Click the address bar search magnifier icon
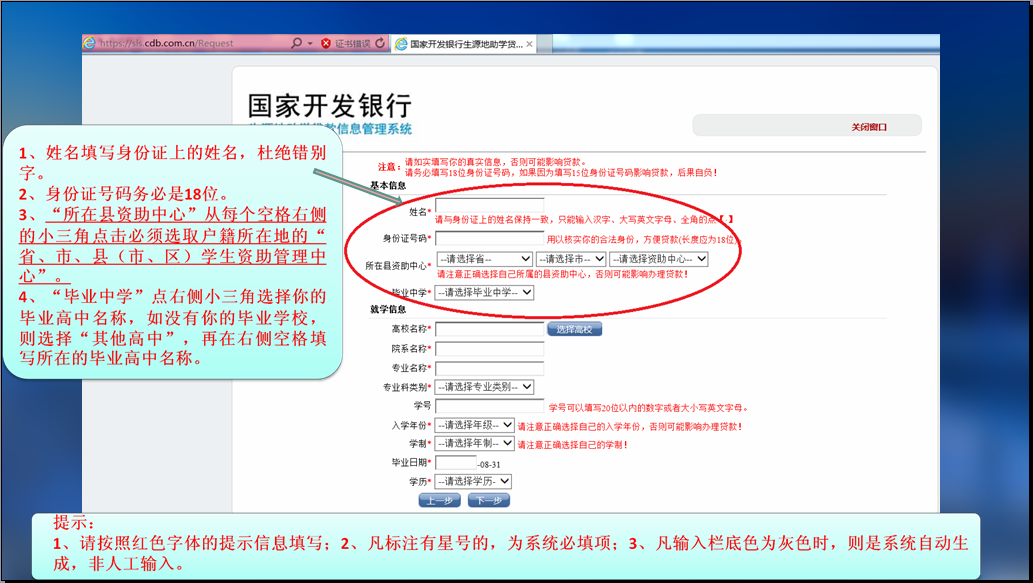The height and width of the screenshot is (583, 1033). point(296,44)
